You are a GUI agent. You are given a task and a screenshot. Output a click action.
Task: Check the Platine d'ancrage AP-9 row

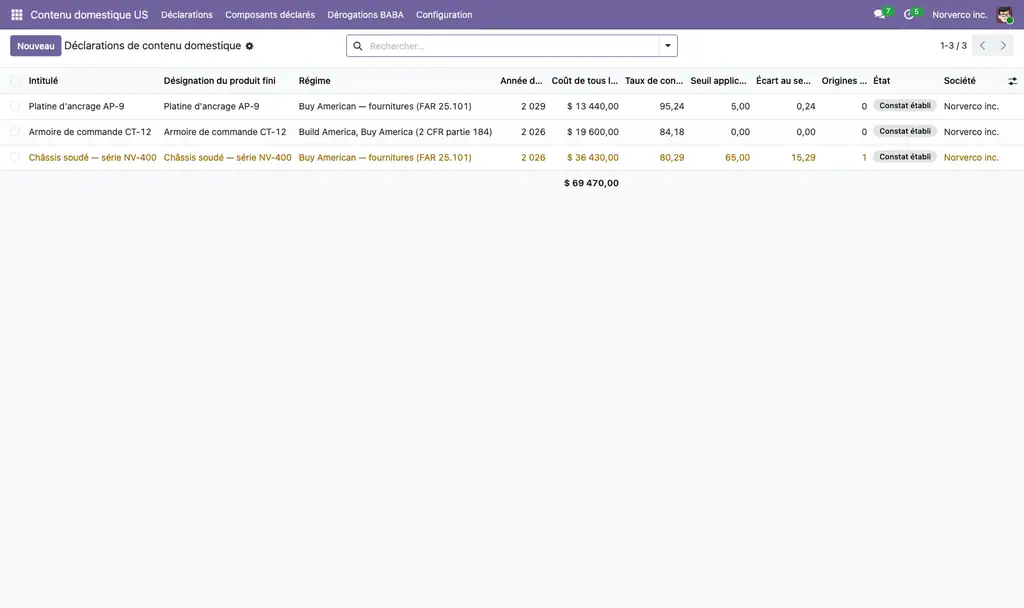14,106
